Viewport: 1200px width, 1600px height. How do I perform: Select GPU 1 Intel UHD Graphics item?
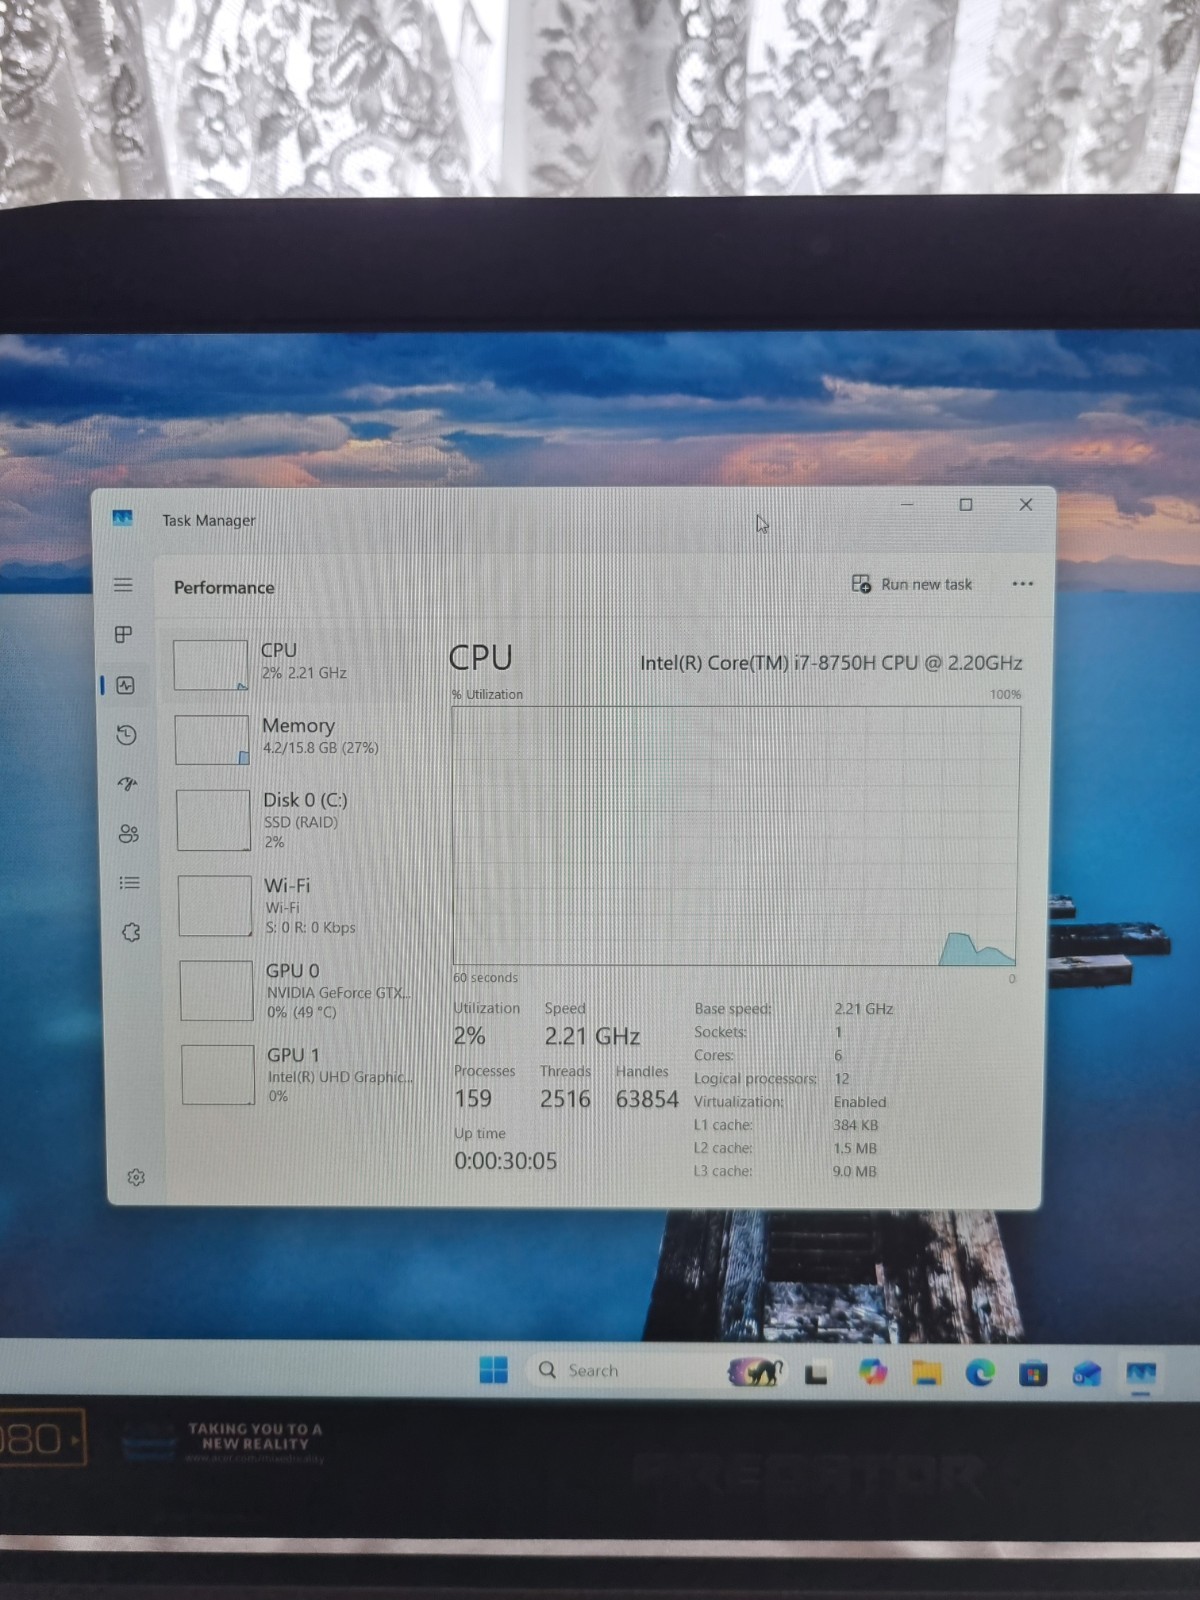pos(301,1075)
